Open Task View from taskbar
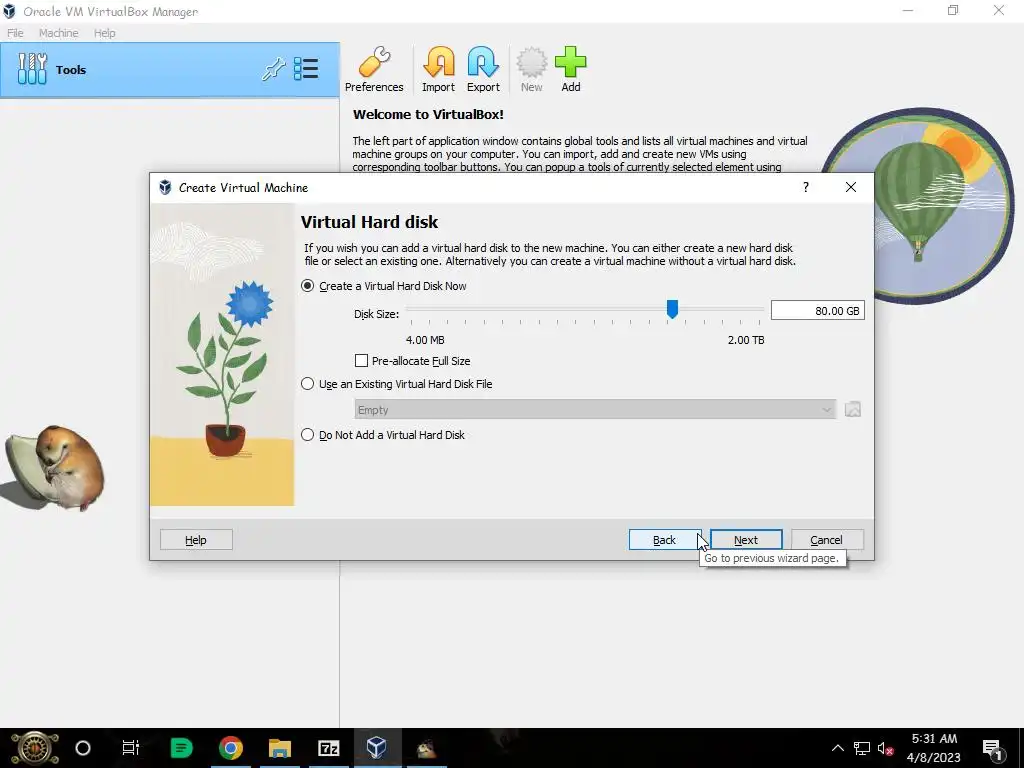The height and width of the screenshot is (768, 1024). 131,748
